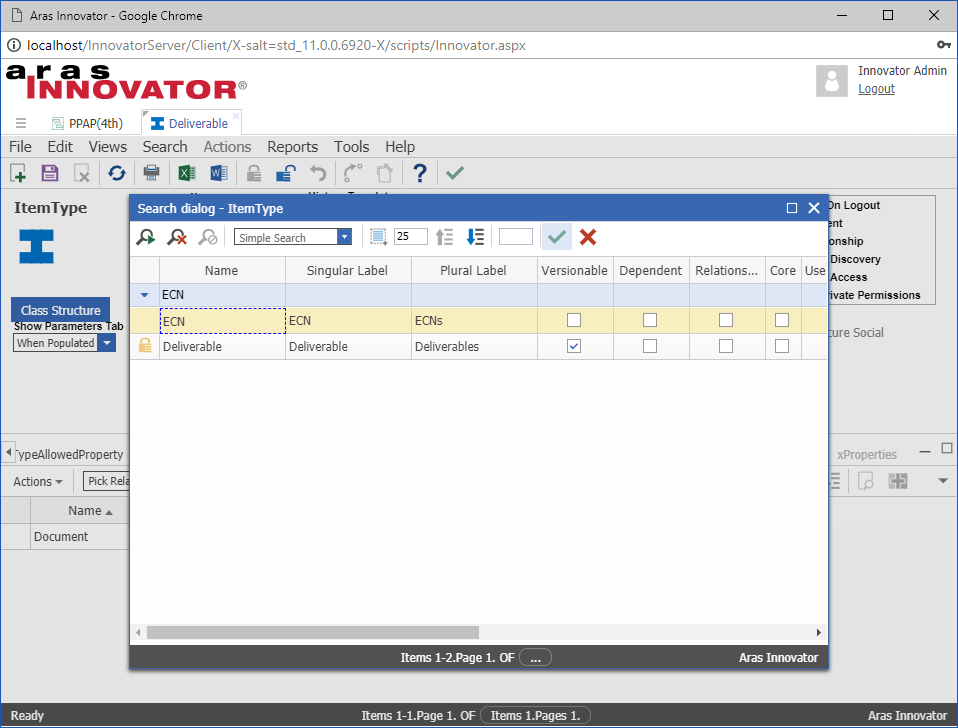Check the Versionable checkbox on the ECN row

574,319
